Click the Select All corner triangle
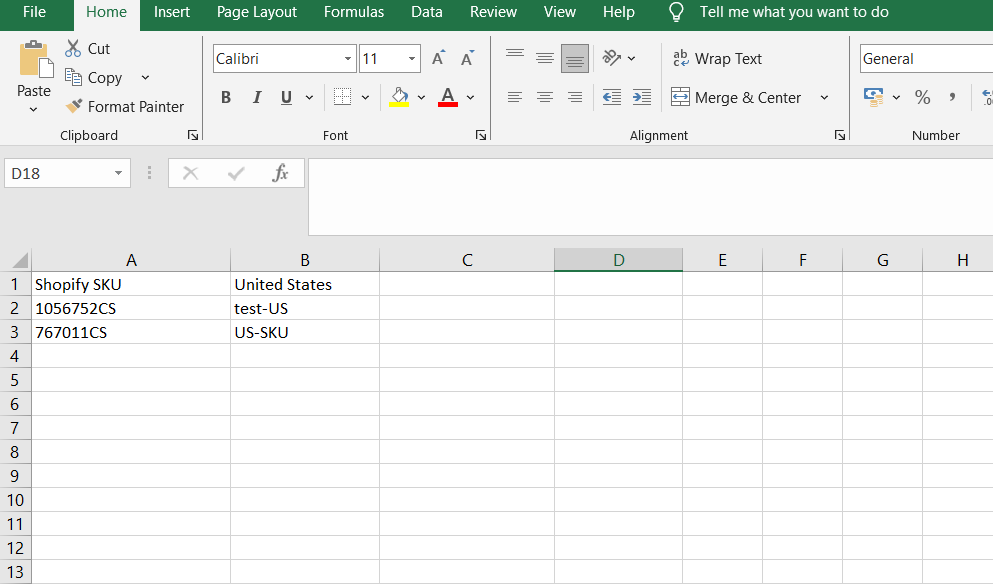The height and width of the screenshot is (584, 993). click(x=20, y=260)
